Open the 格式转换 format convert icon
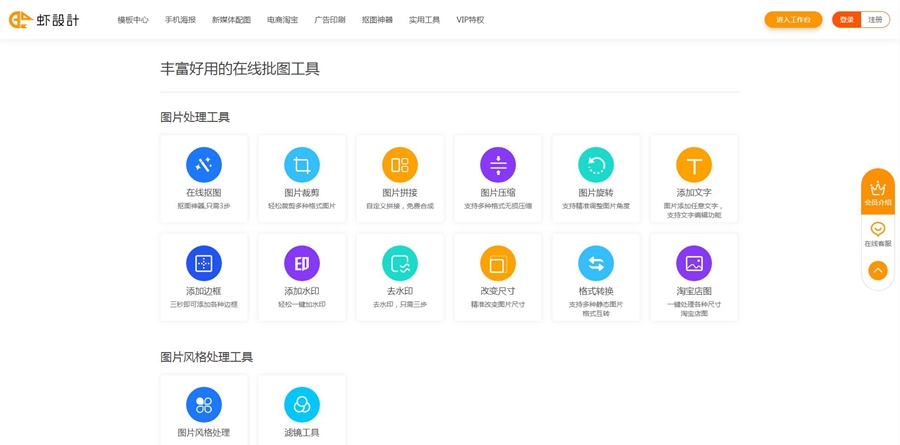Viewport: 900px width, 445px height. click(596, 264)
